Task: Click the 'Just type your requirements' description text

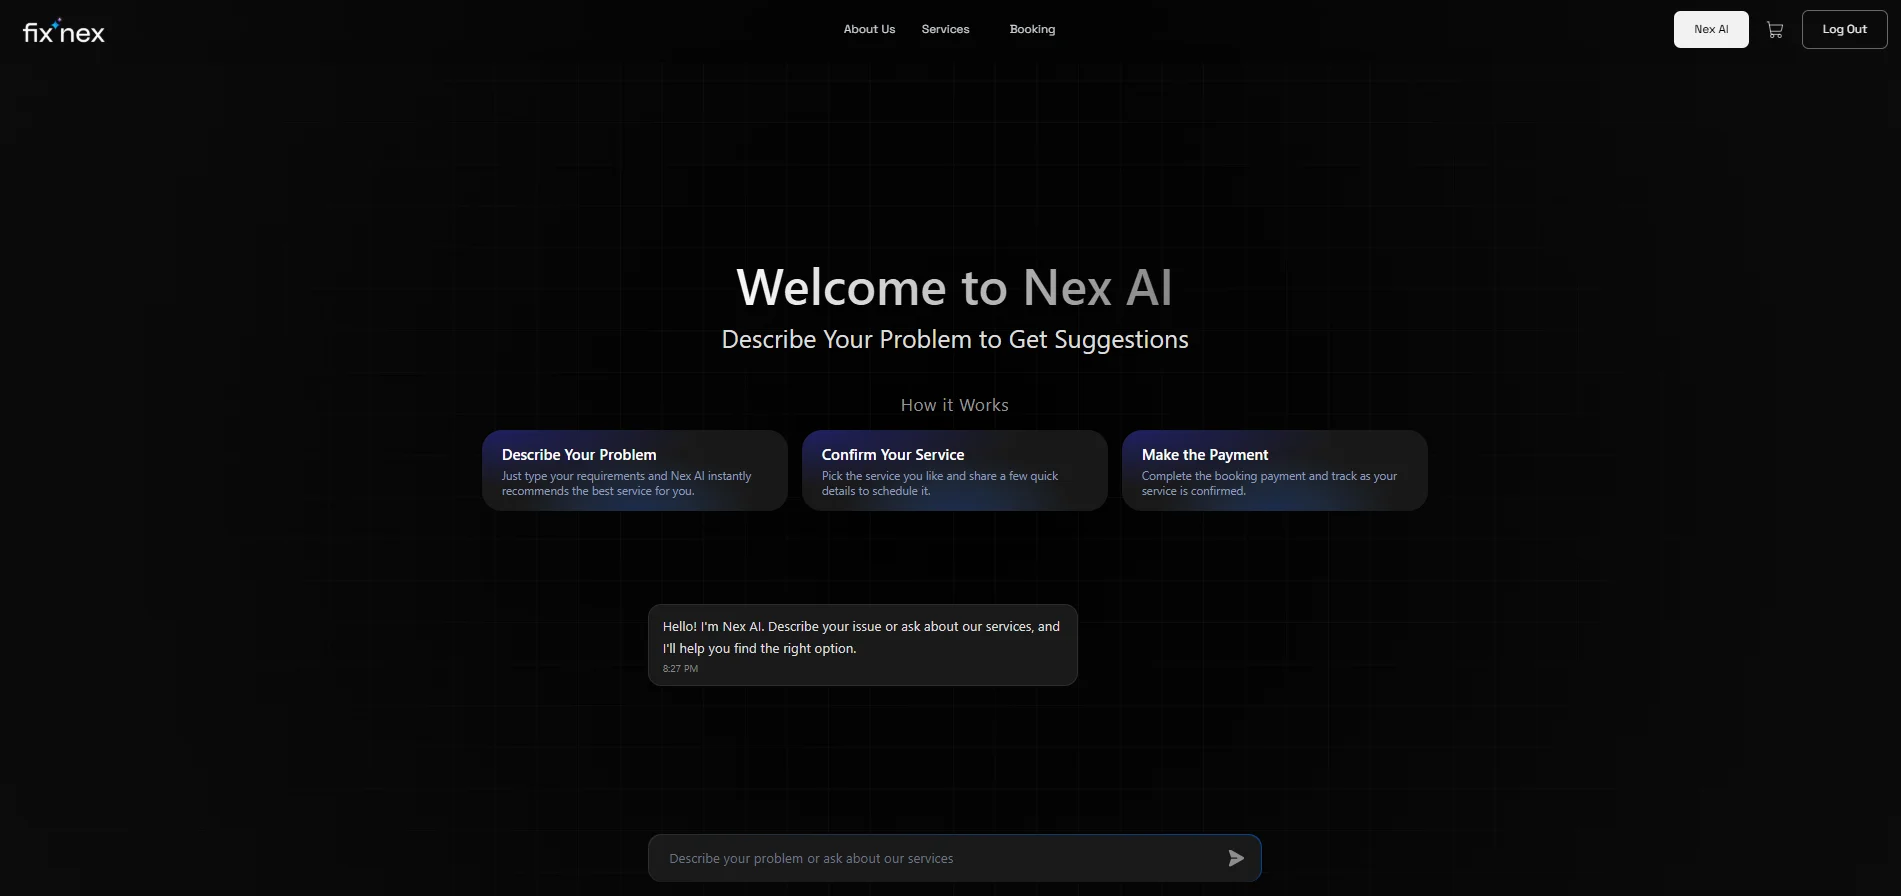Action: pos(626,484)
